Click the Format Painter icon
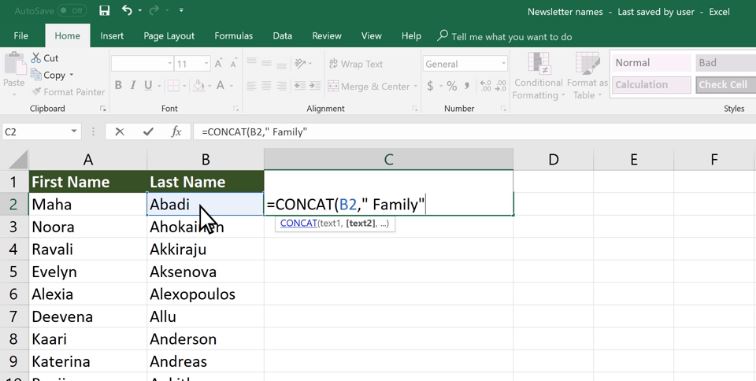This screenshot has width=756, height=381. 37,92
